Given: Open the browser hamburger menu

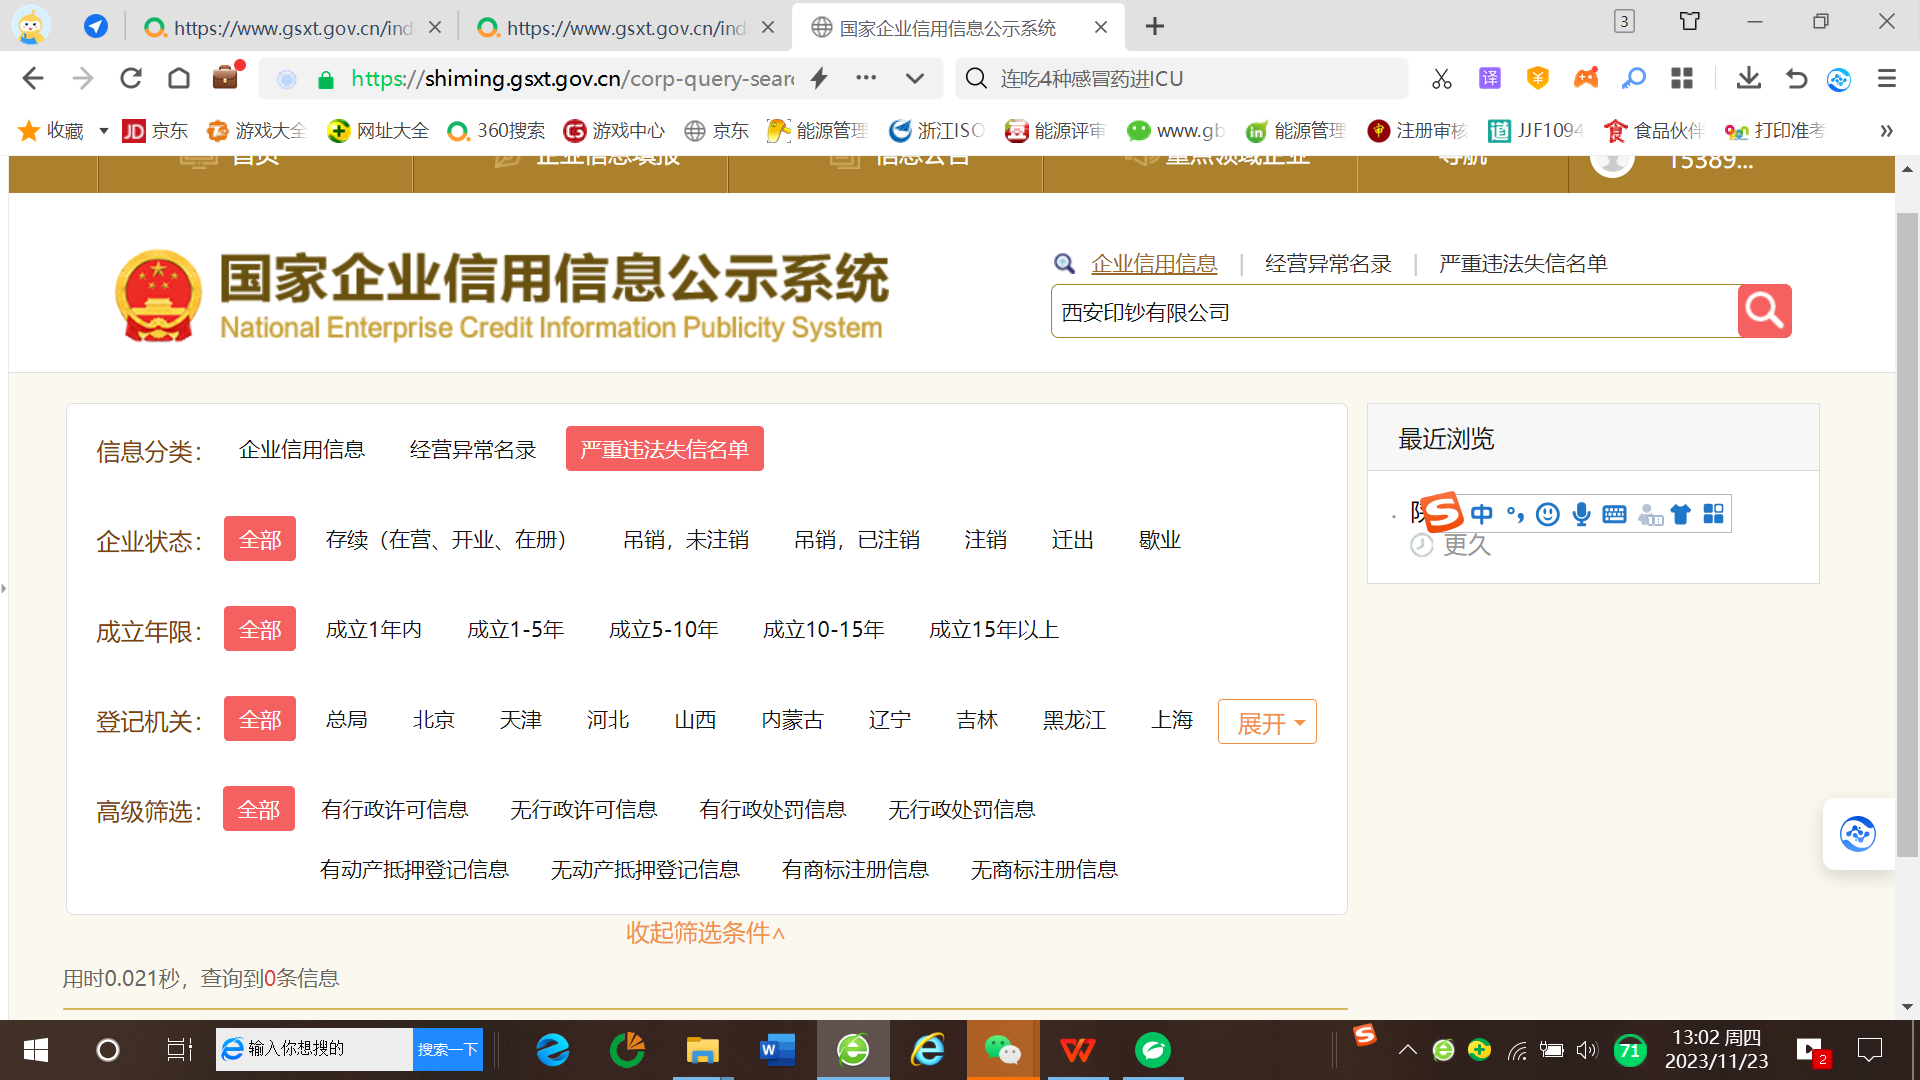Looking at the screenshot, I should 1886,79.
